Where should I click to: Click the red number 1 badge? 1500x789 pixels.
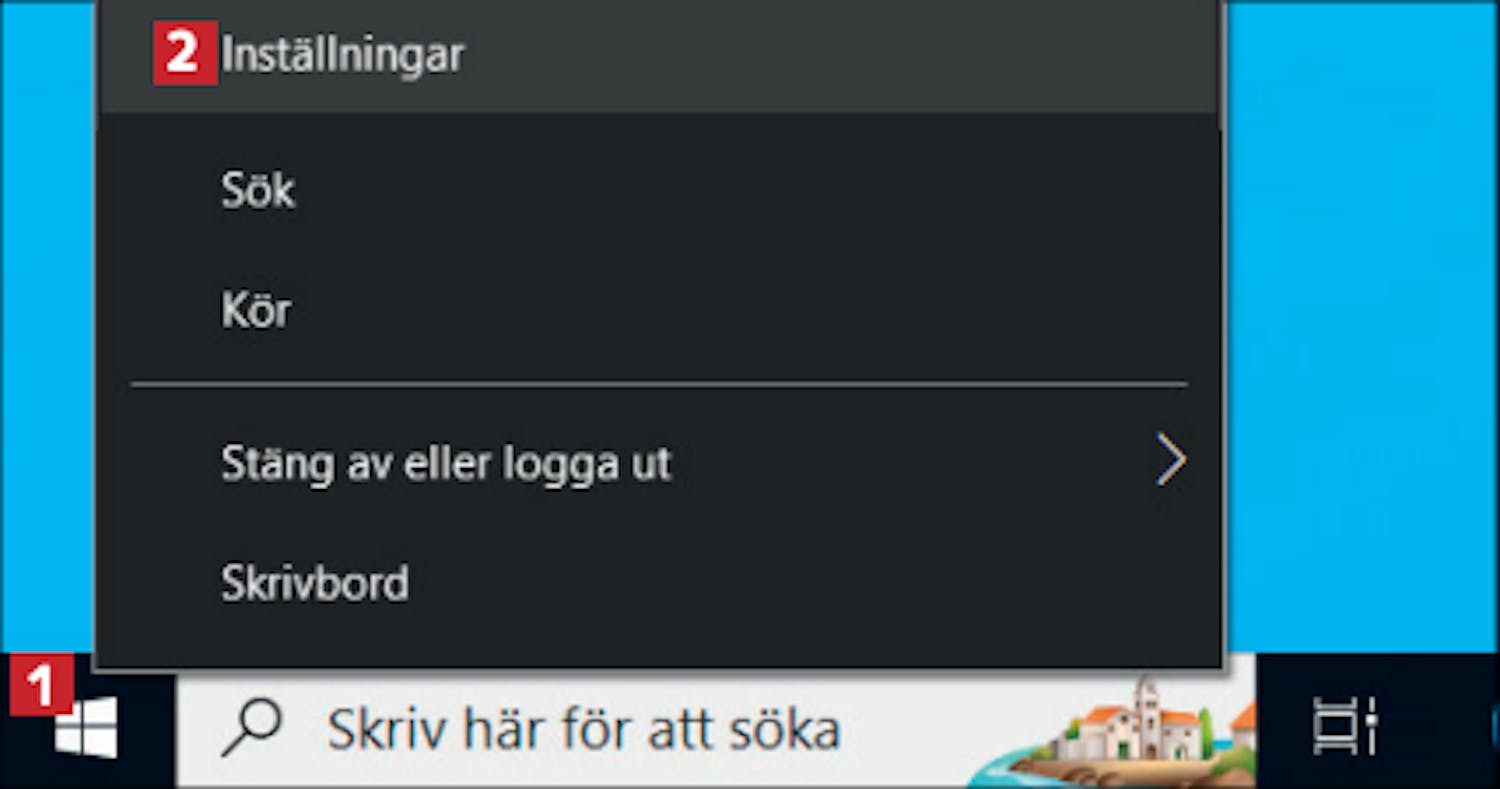click(41, 686)
